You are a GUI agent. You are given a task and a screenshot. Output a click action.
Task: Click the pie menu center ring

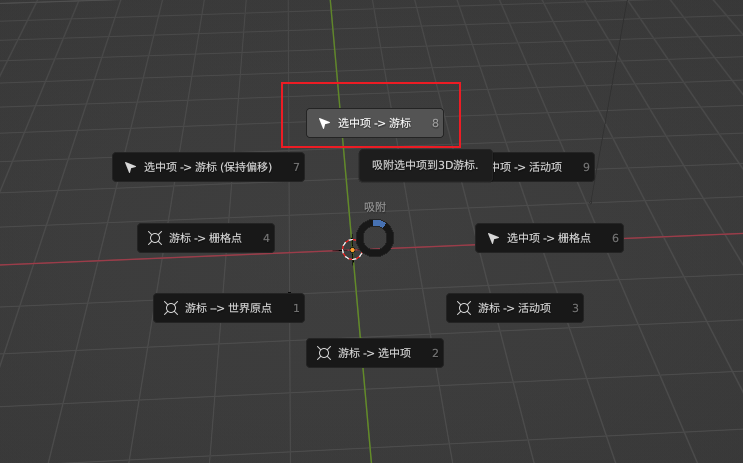pos(375,238)
